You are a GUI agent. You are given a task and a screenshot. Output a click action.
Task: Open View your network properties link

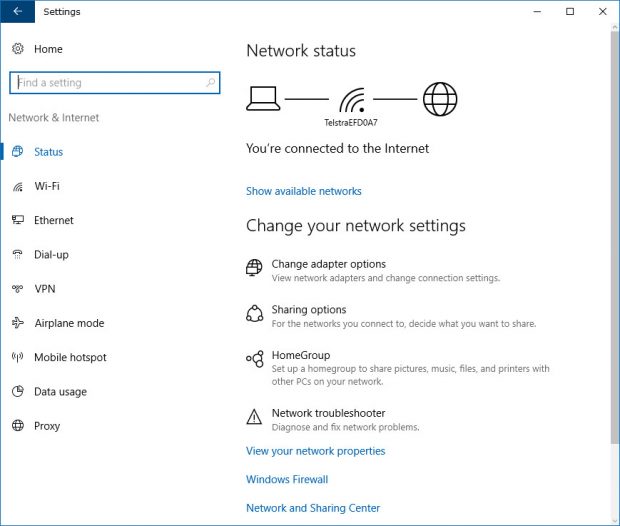(x=316, y=451)
